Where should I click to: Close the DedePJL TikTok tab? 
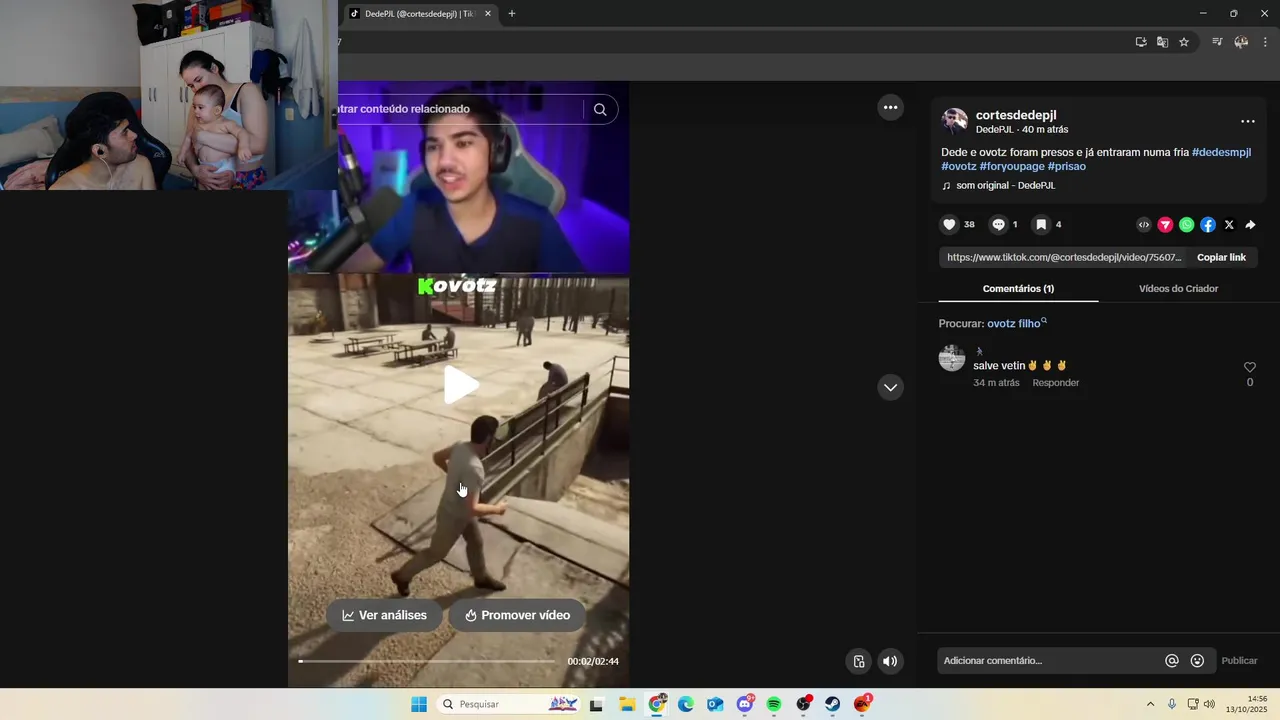point(488,14)
